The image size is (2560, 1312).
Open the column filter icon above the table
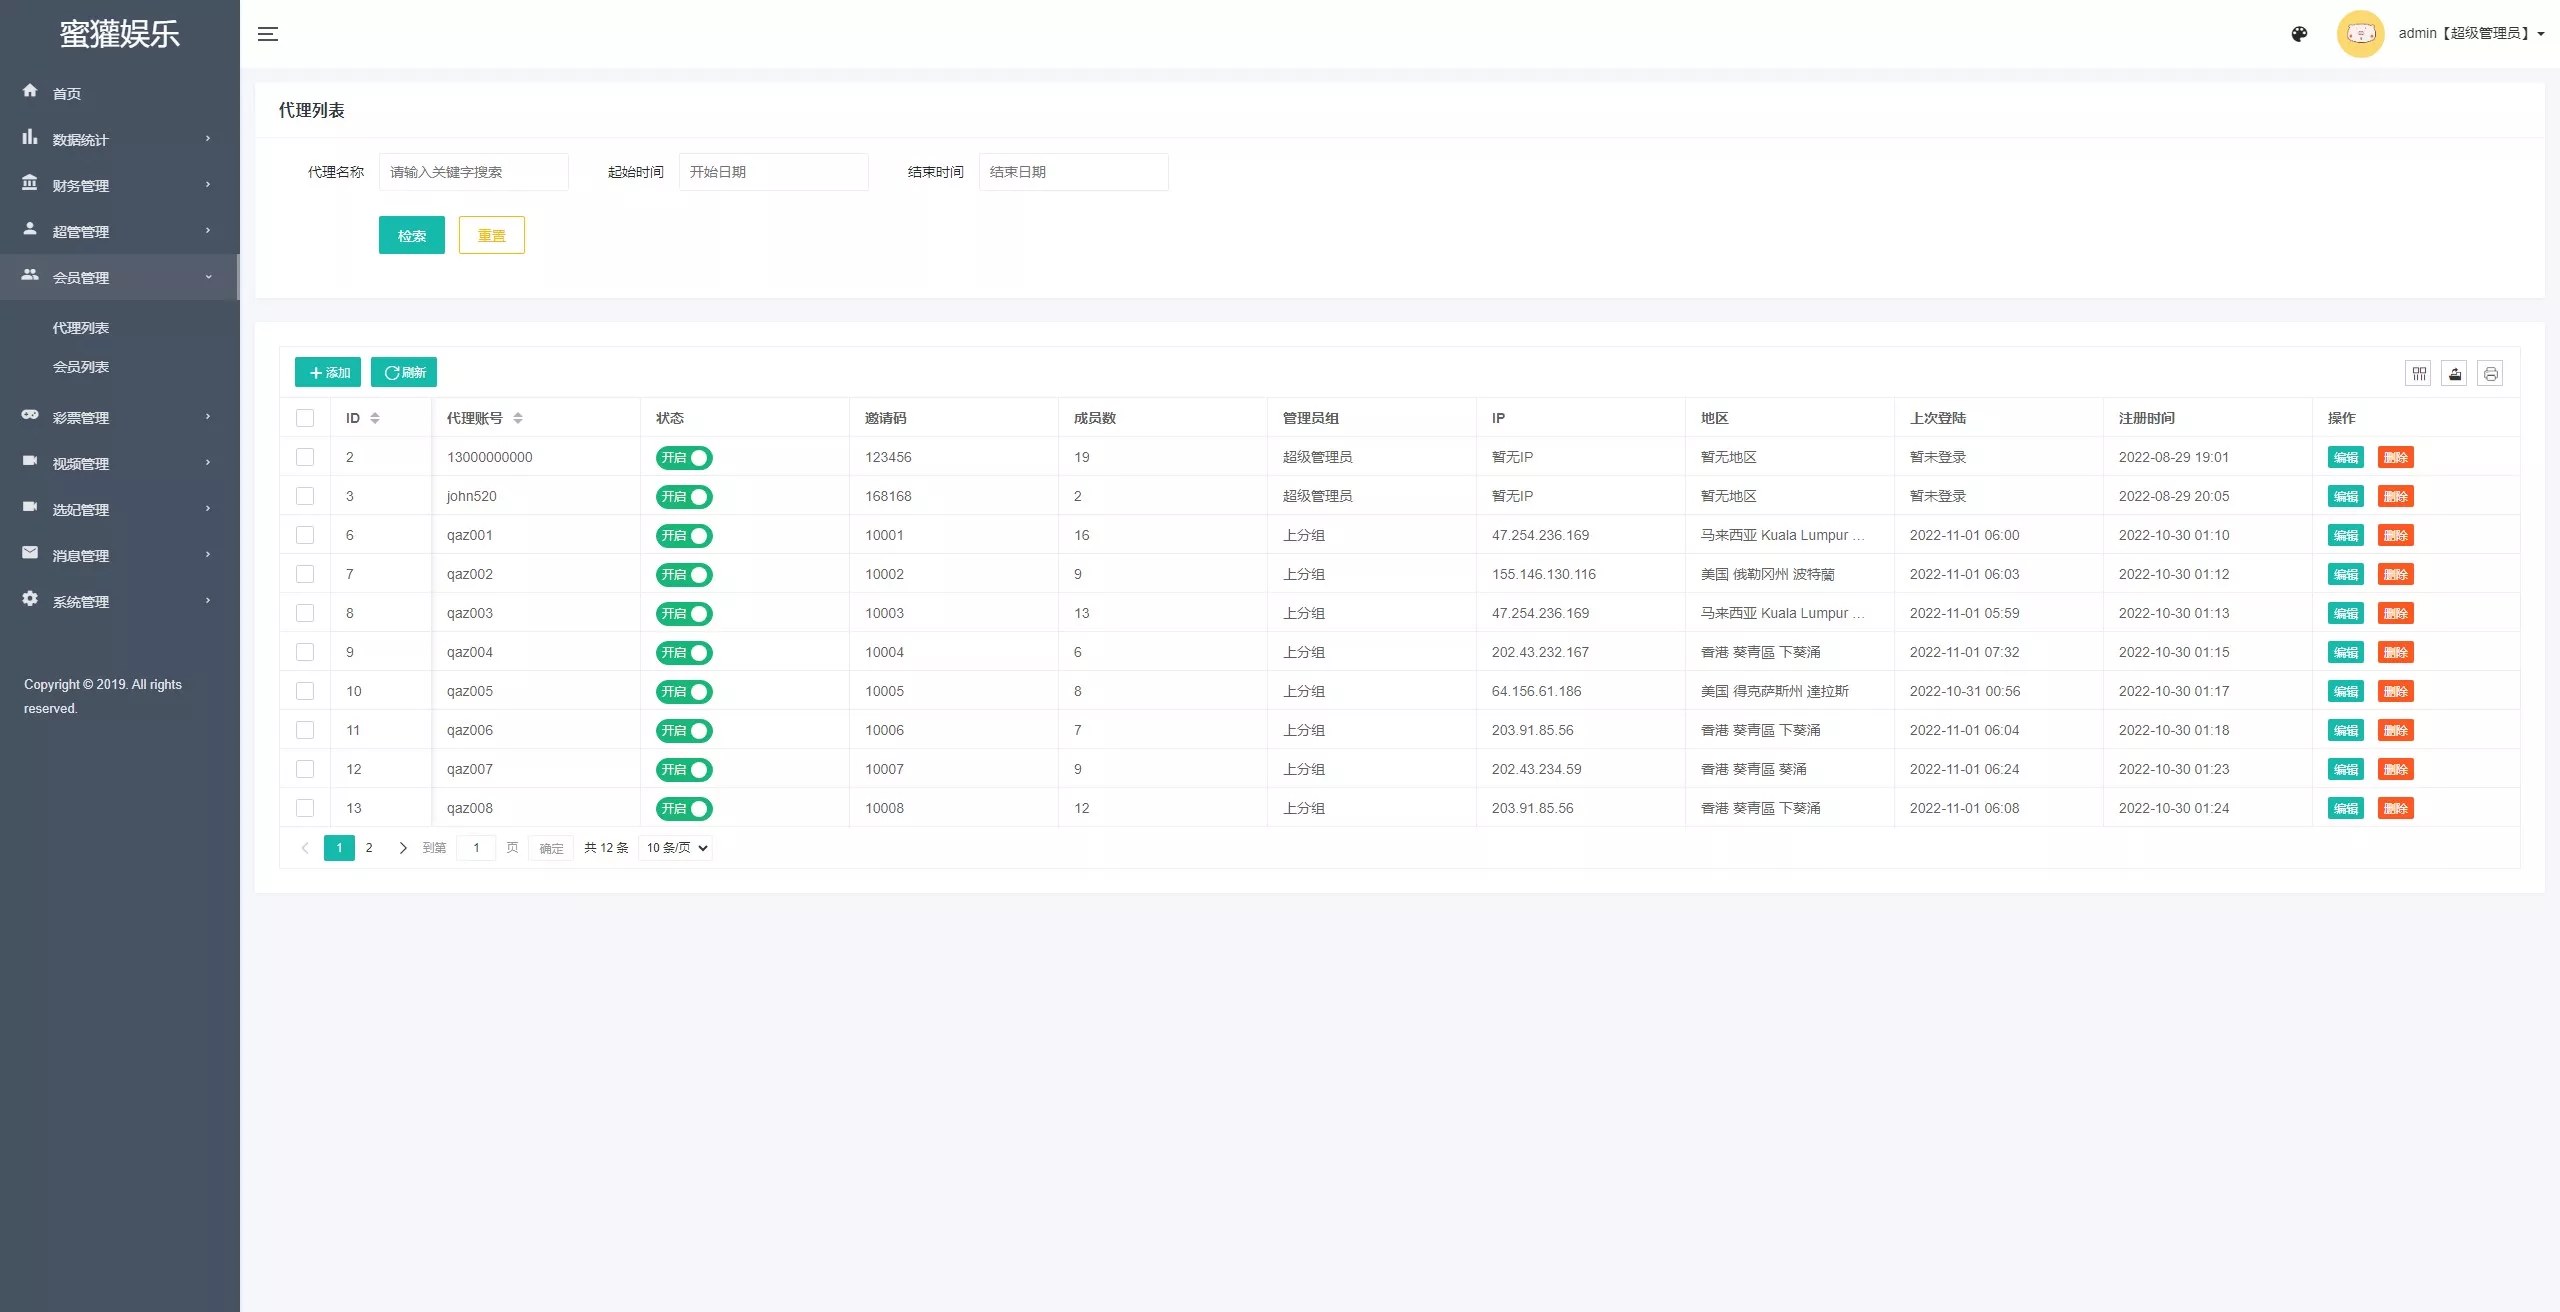click(x=2419, y=373)
